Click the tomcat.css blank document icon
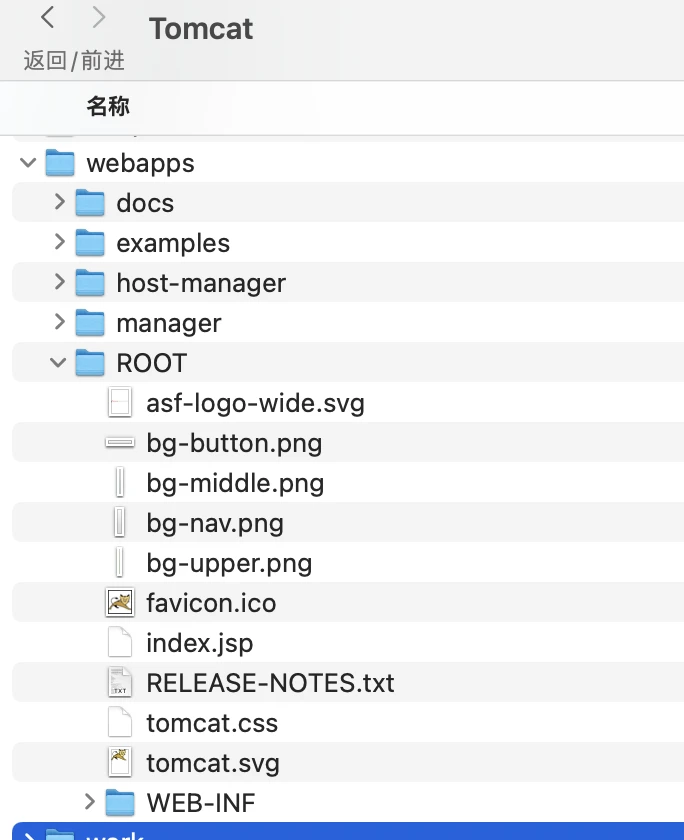The width and height of the screenshot is (684, 840). tap(120, 723)
